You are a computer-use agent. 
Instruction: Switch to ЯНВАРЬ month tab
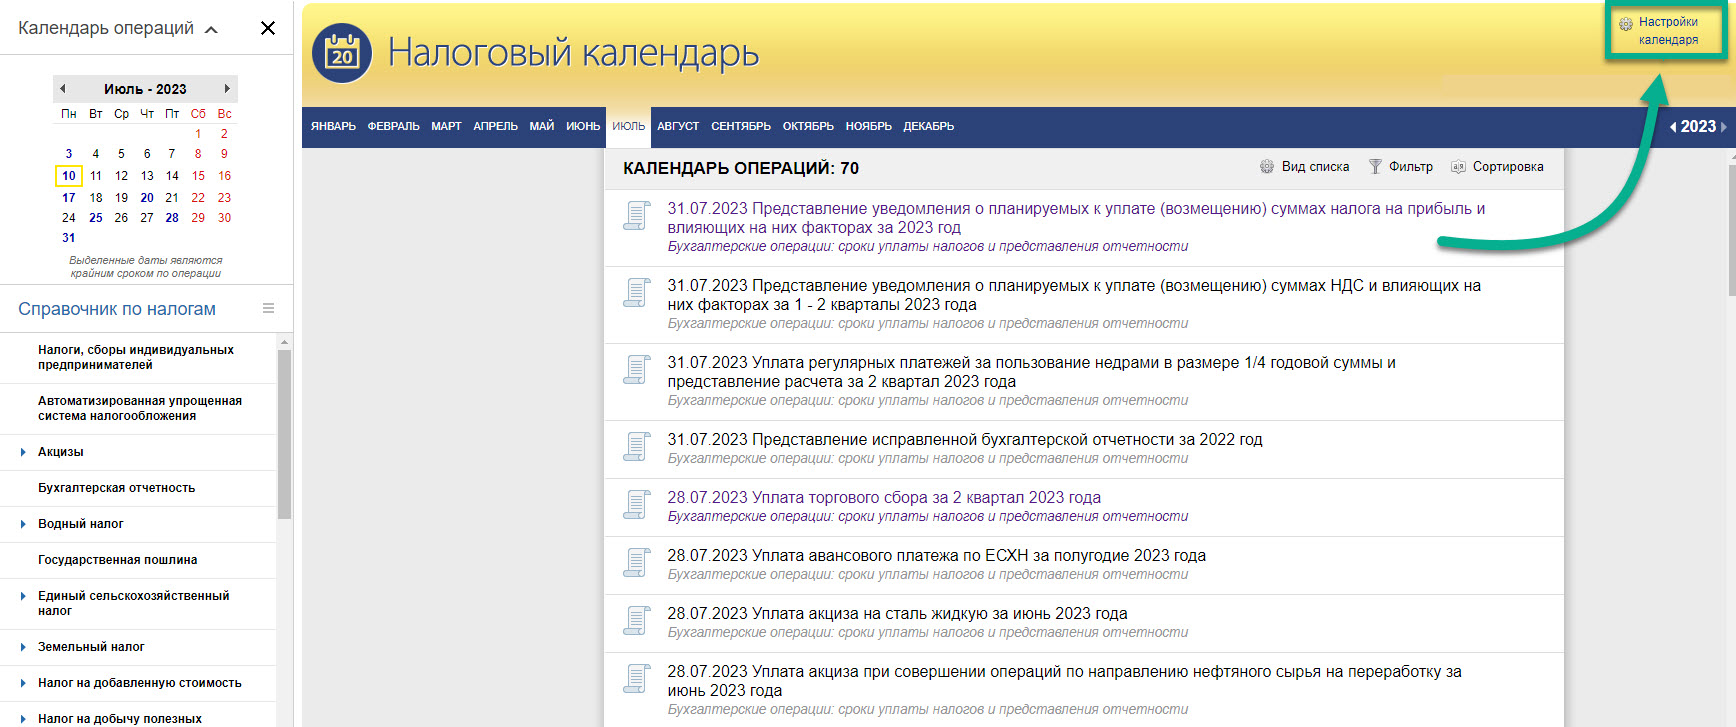333,127
